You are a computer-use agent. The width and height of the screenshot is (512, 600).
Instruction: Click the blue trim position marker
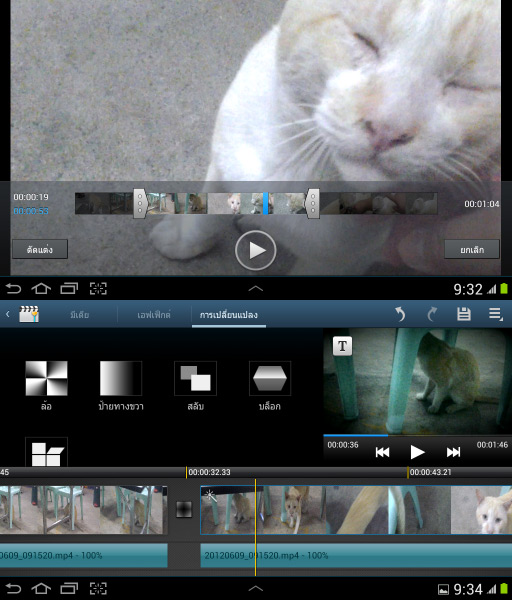266,203
